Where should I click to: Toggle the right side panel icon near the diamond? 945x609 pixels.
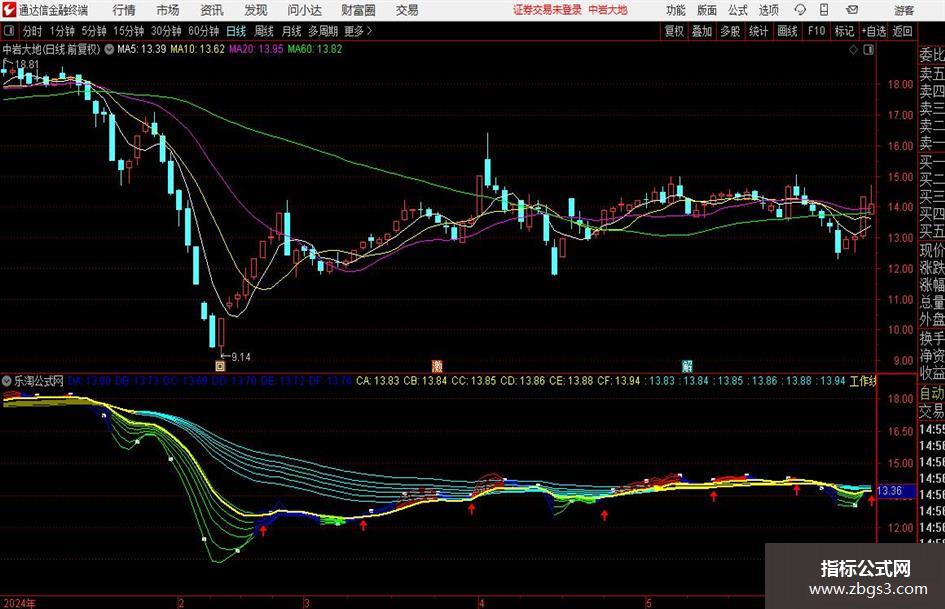click(x=868, y=50)
